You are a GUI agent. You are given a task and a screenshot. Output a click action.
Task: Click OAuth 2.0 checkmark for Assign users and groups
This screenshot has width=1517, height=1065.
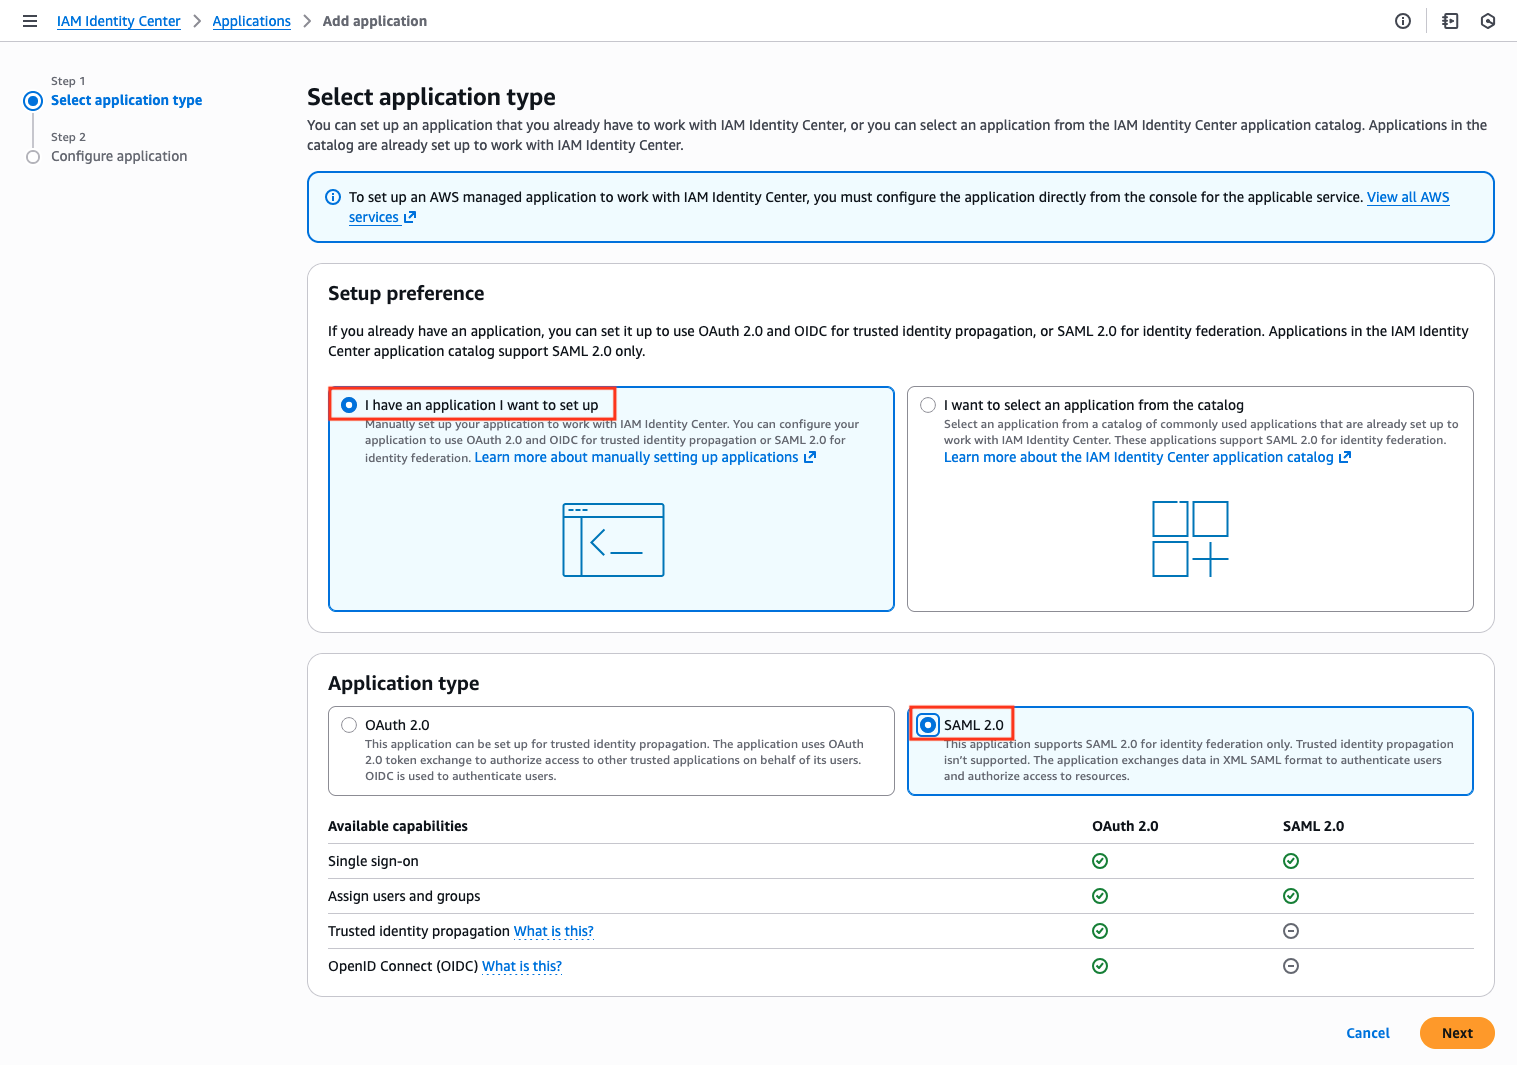[1100, 896]
